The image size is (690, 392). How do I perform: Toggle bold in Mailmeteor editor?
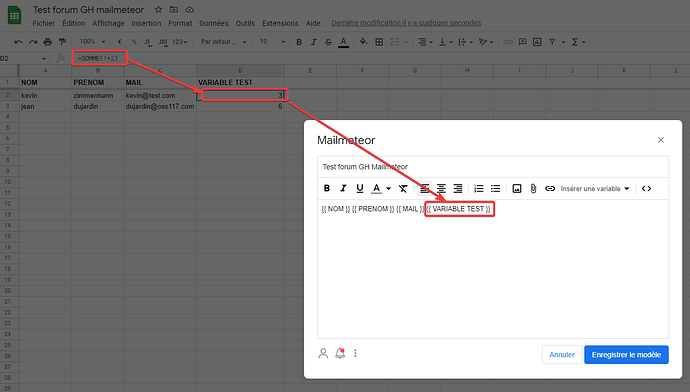tap(327, 188)
